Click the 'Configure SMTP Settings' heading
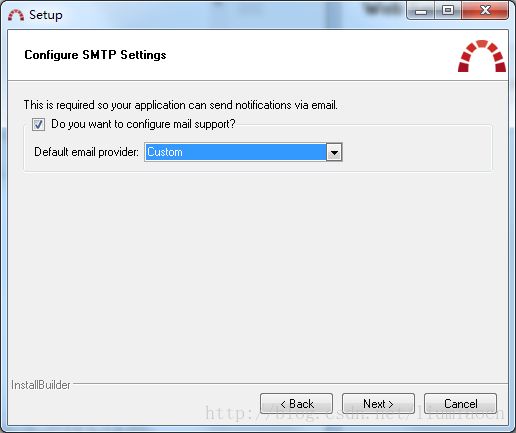Screen dimensions: 516x433 click(95, 55)
